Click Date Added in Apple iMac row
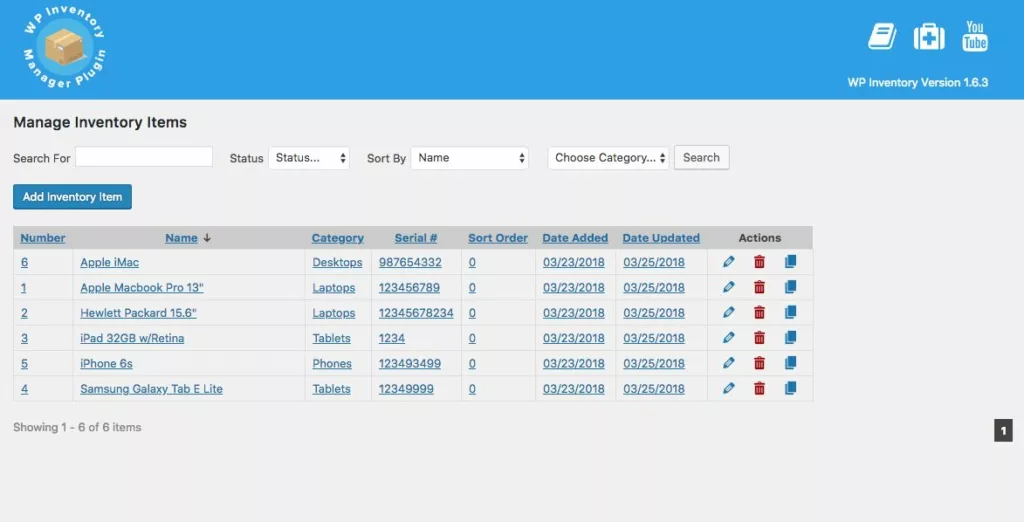The image size is (1024, 522). pos(573,262)
